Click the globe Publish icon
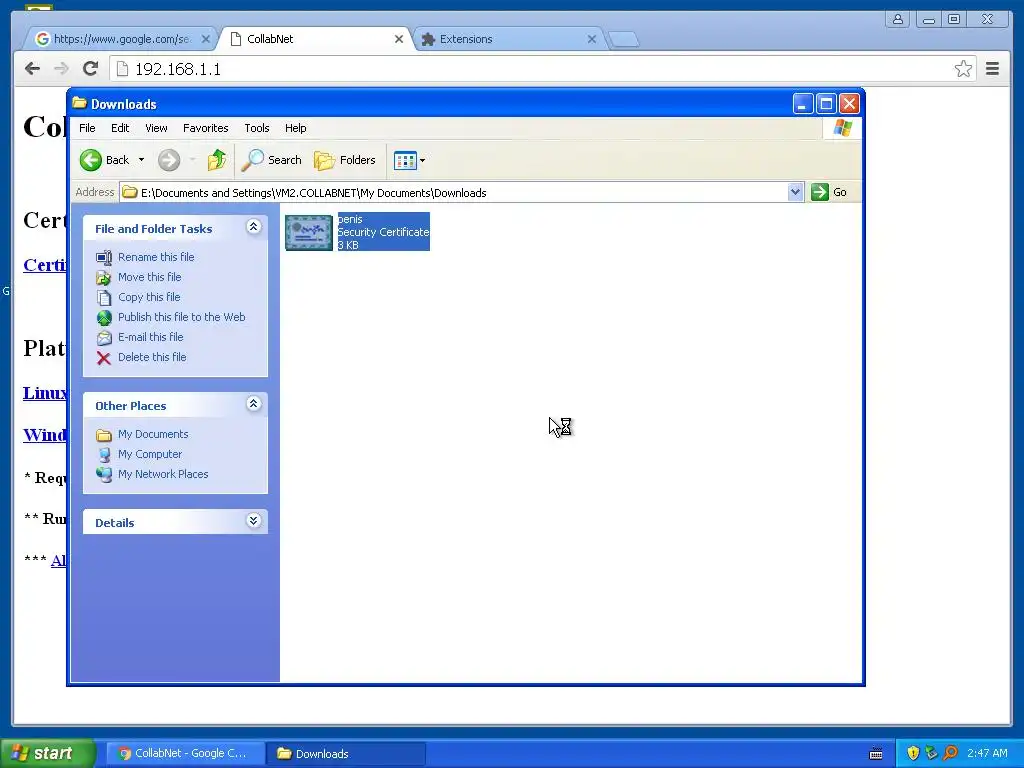Screen dimensions: 1024x768 [104, 318]
